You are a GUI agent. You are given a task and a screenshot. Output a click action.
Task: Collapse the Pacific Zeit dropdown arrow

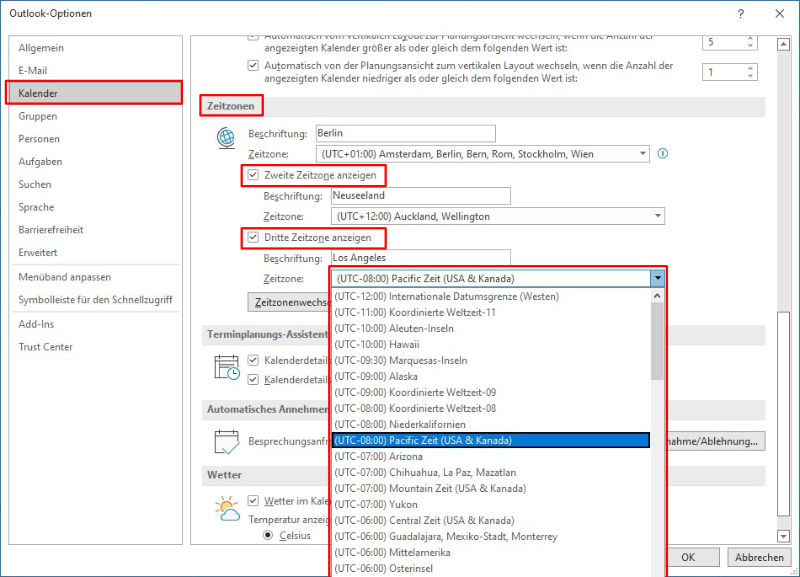658,279
